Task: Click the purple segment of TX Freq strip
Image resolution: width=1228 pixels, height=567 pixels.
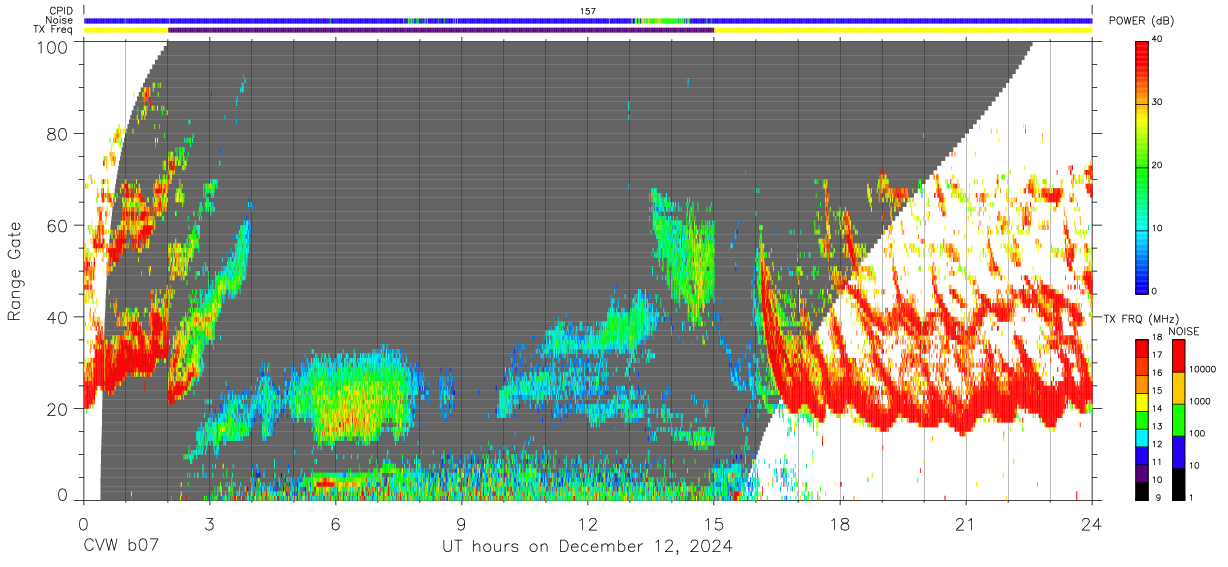Action: tap(441, 30)
